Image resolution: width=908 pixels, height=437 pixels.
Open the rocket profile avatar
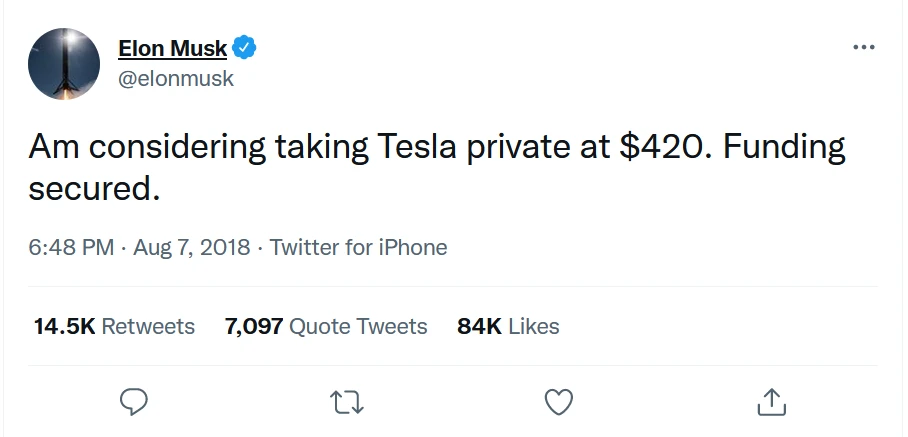coord(64,64)
